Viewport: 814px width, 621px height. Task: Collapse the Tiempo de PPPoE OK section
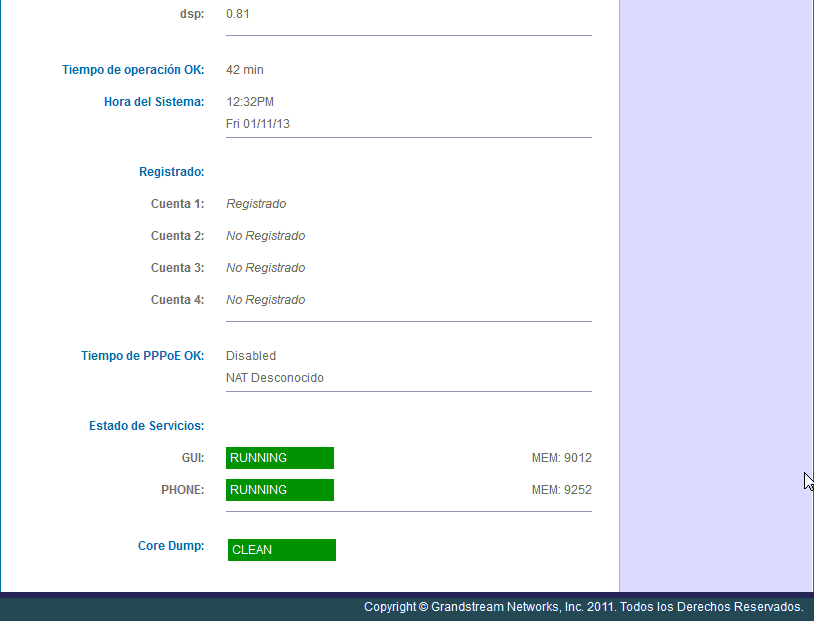point(143,355)
